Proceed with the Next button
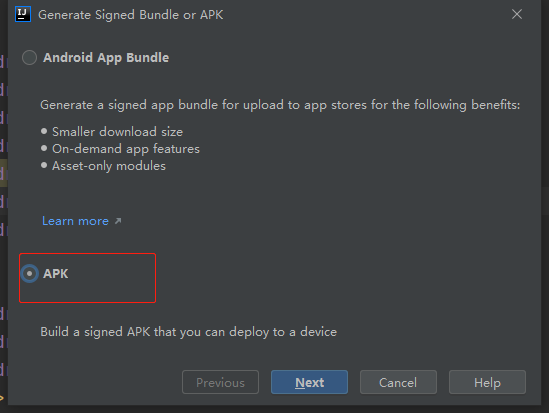 point(310,382)
